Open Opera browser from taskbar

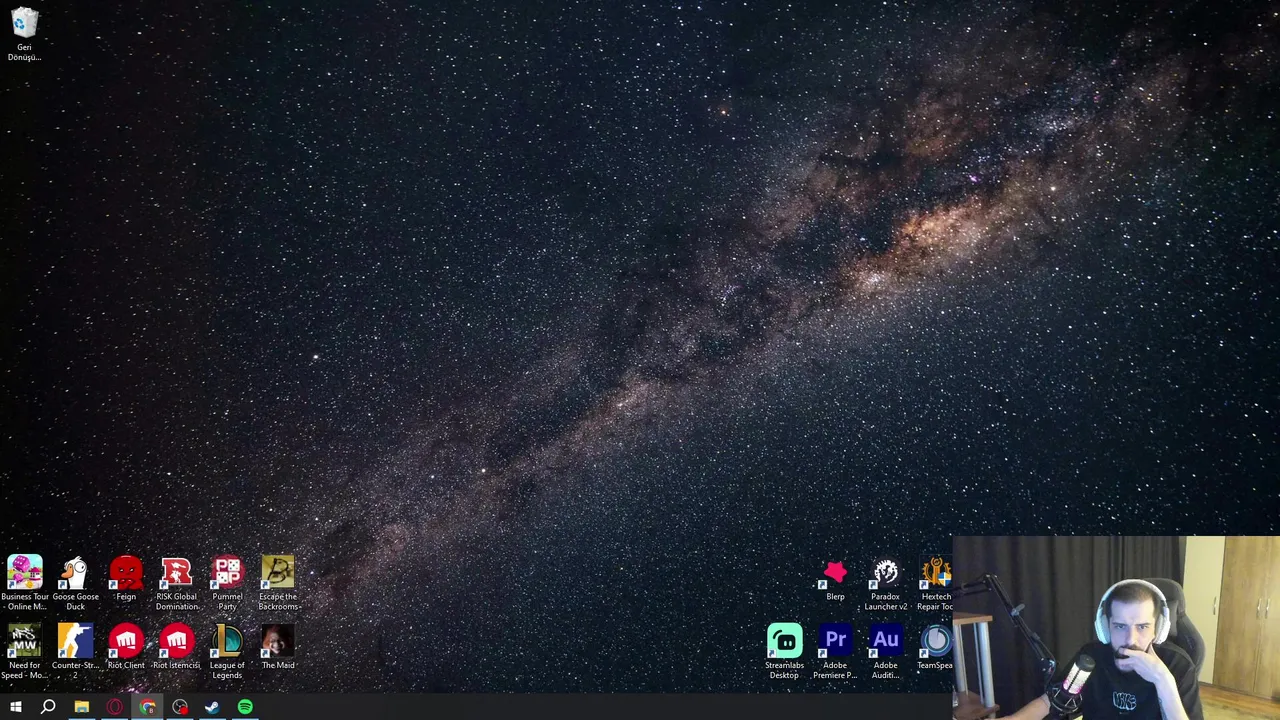(x=114, y=707)
